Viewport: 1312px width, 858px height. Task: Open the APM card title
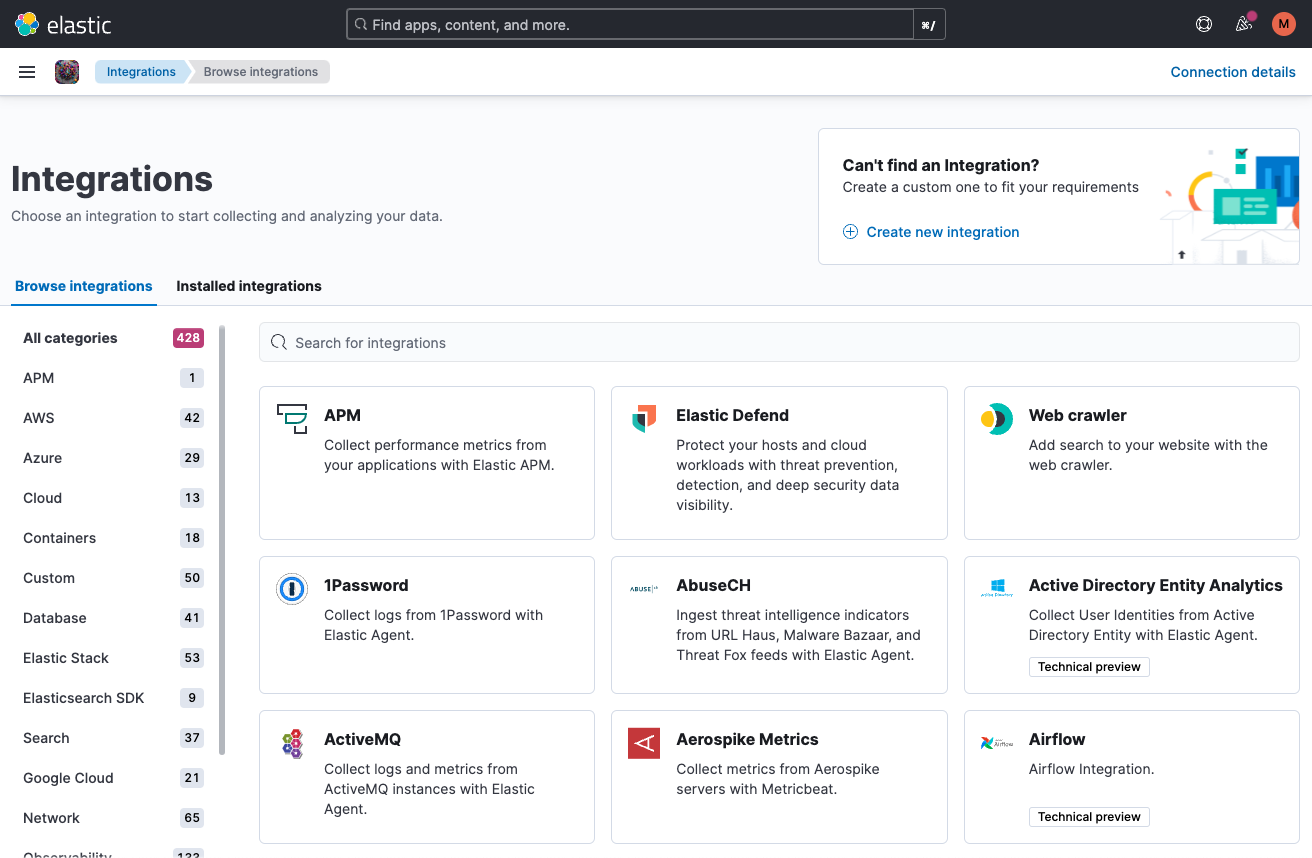click(342, 415)
